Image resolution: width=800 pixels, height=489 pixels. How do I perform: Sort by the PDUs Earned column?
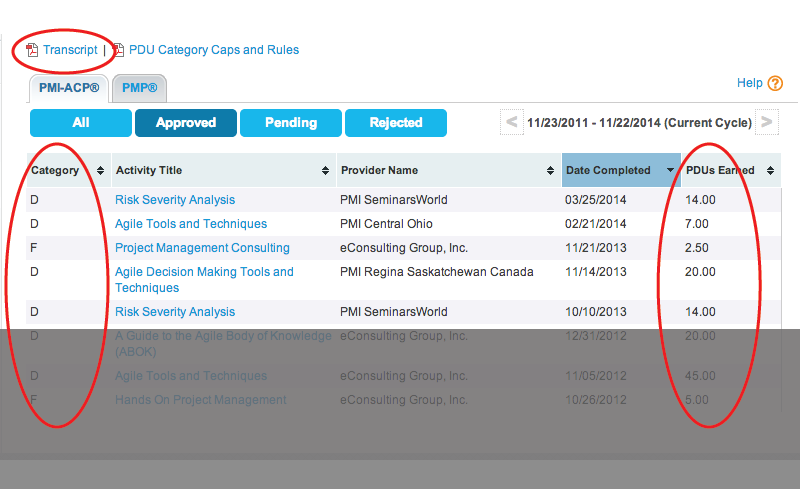[x=731, y=170]
